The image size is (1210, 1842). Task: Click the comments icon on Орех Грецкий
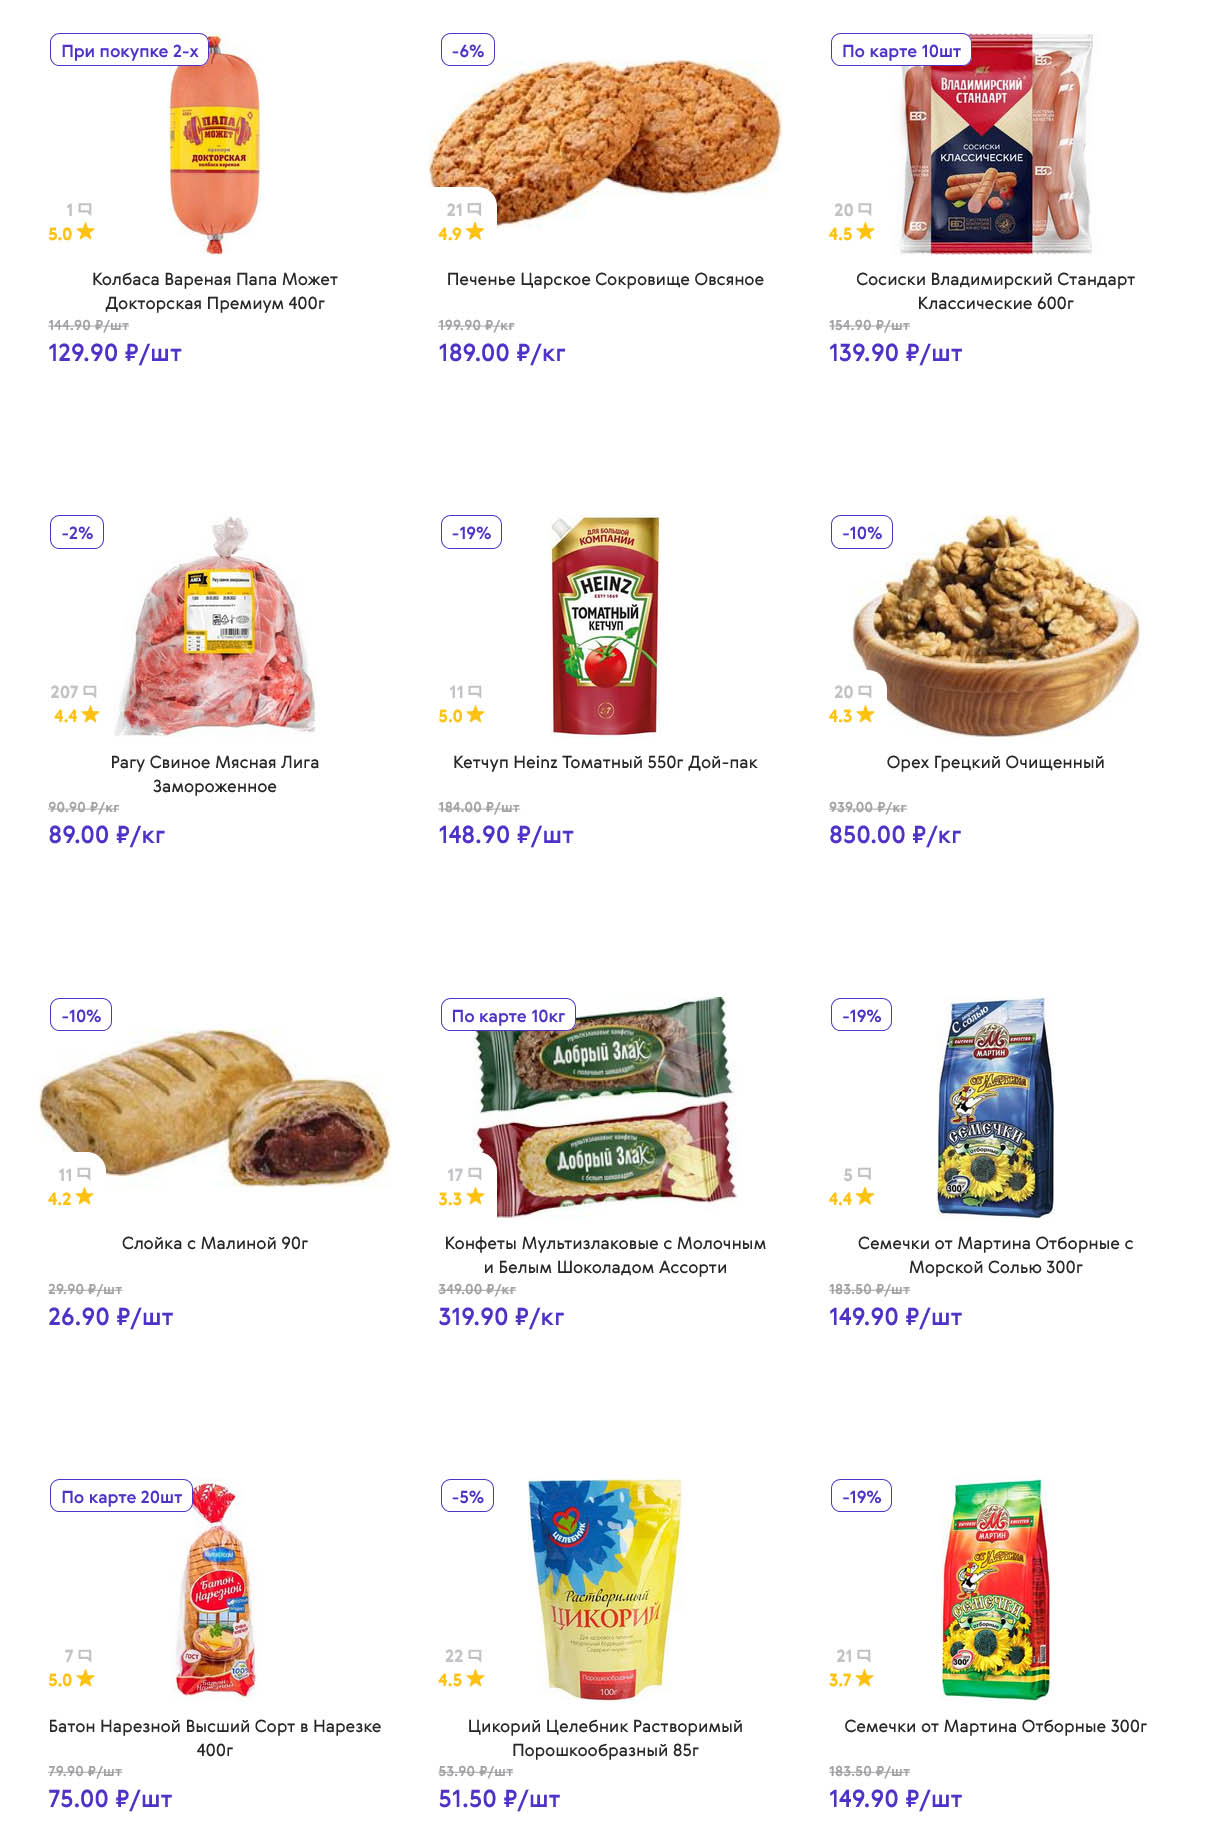pos(865,692)
